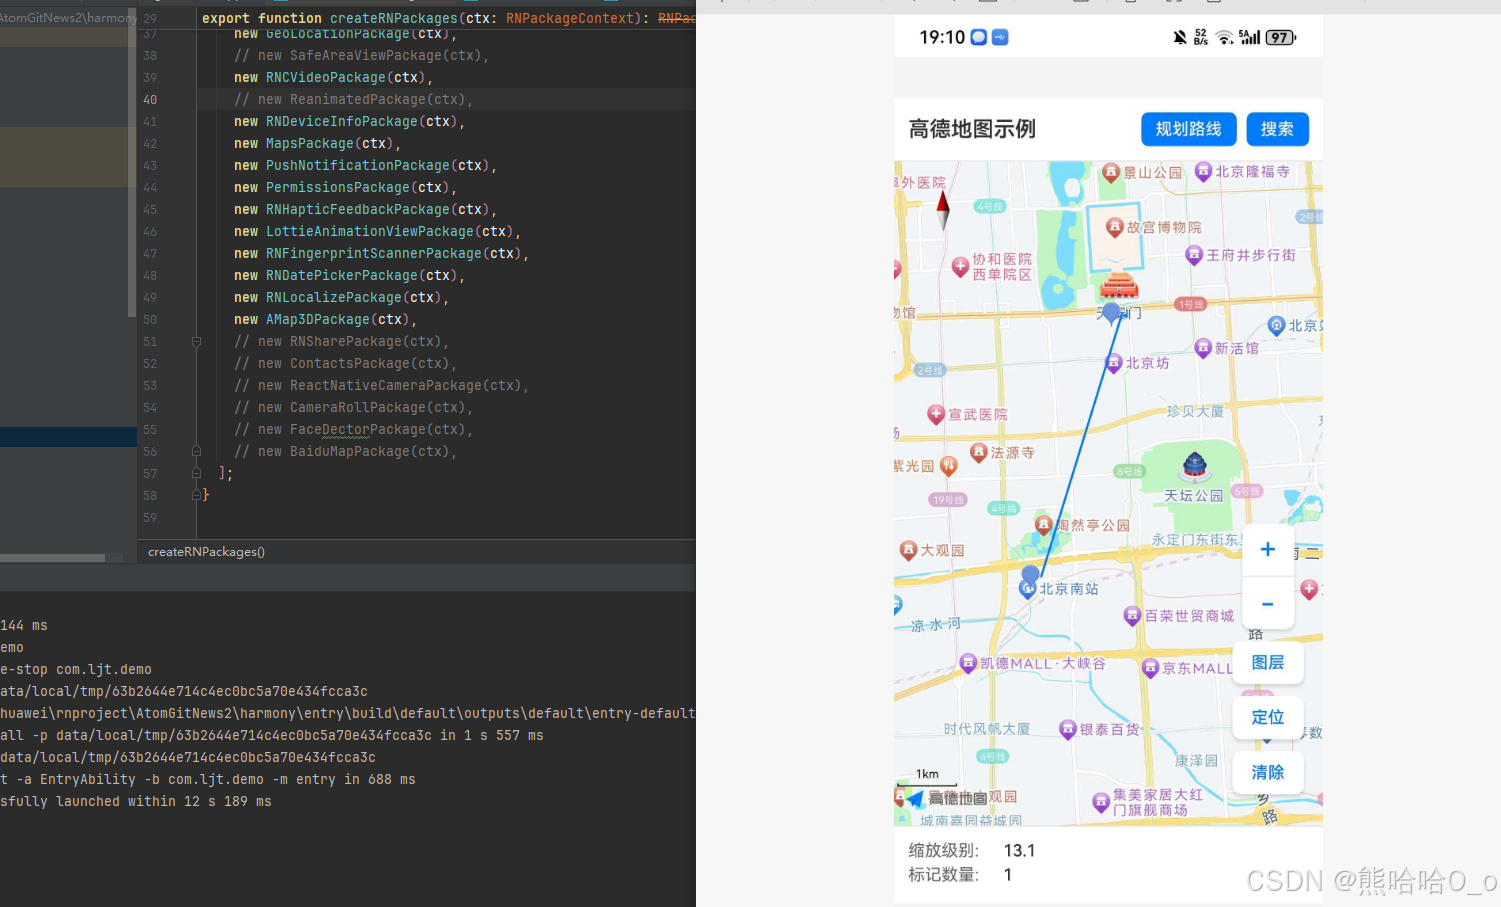Click the commented BaiduMapPackage line

coord(345,451)
